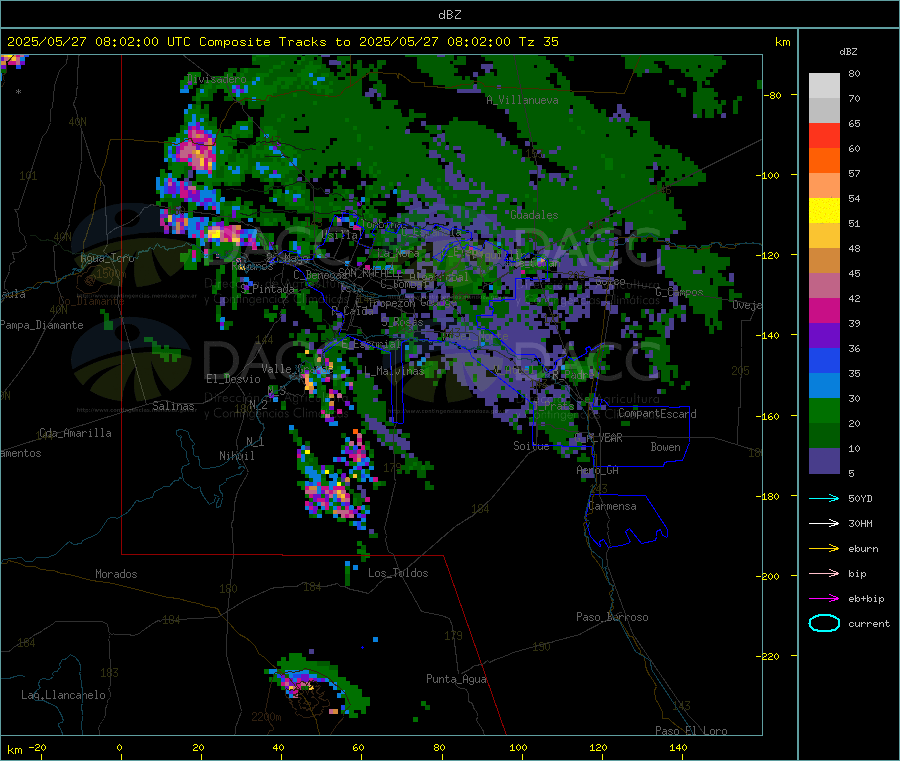Click the 'Bowen' map label
The image size is (900, 761).
pyautogui.click(x=665, y=447)
